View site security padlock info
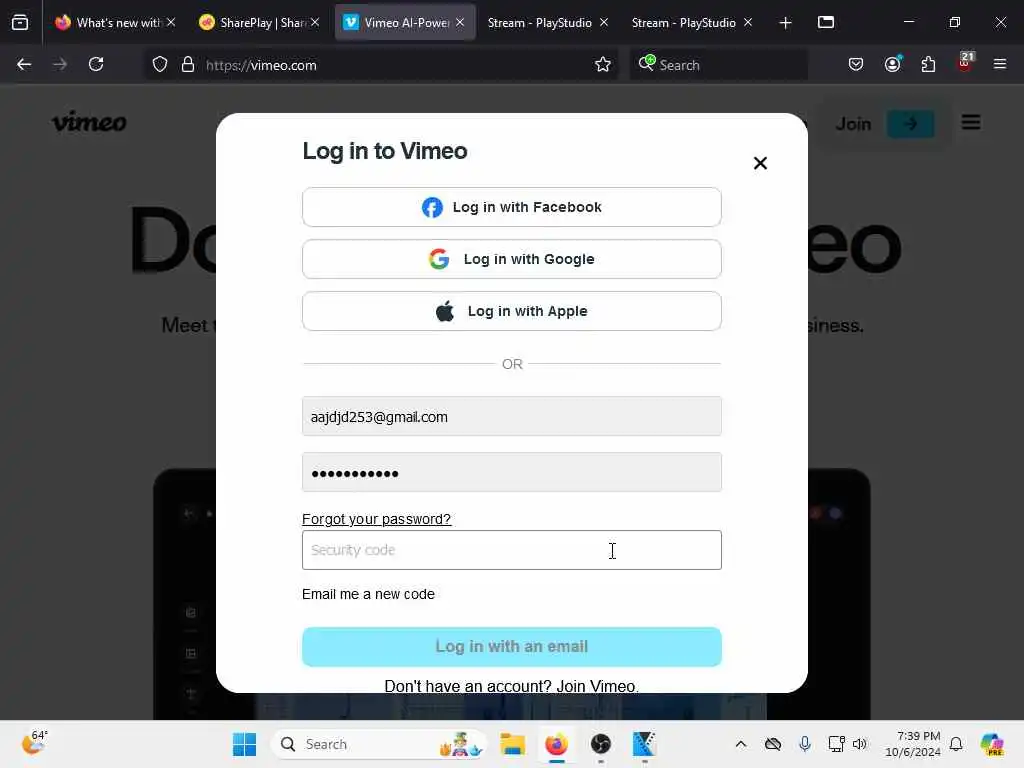 (x=188, y=64)
